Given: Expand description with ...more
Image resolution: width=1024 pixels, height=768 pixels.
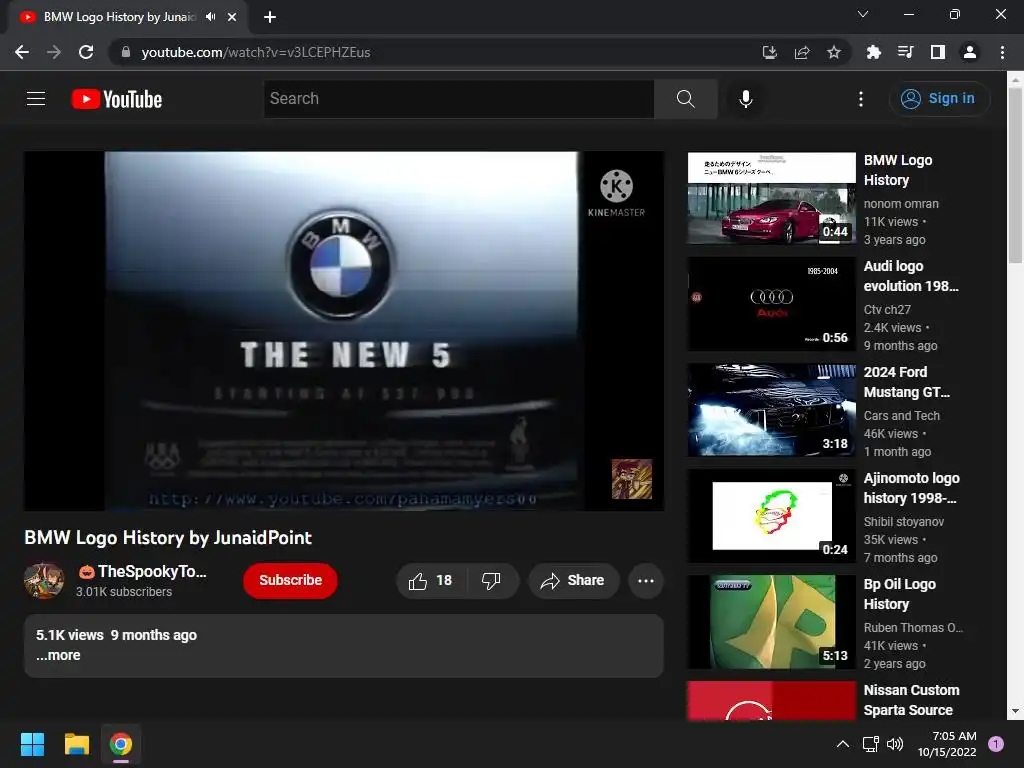Looking at the screenshot, I should (58, 655).
